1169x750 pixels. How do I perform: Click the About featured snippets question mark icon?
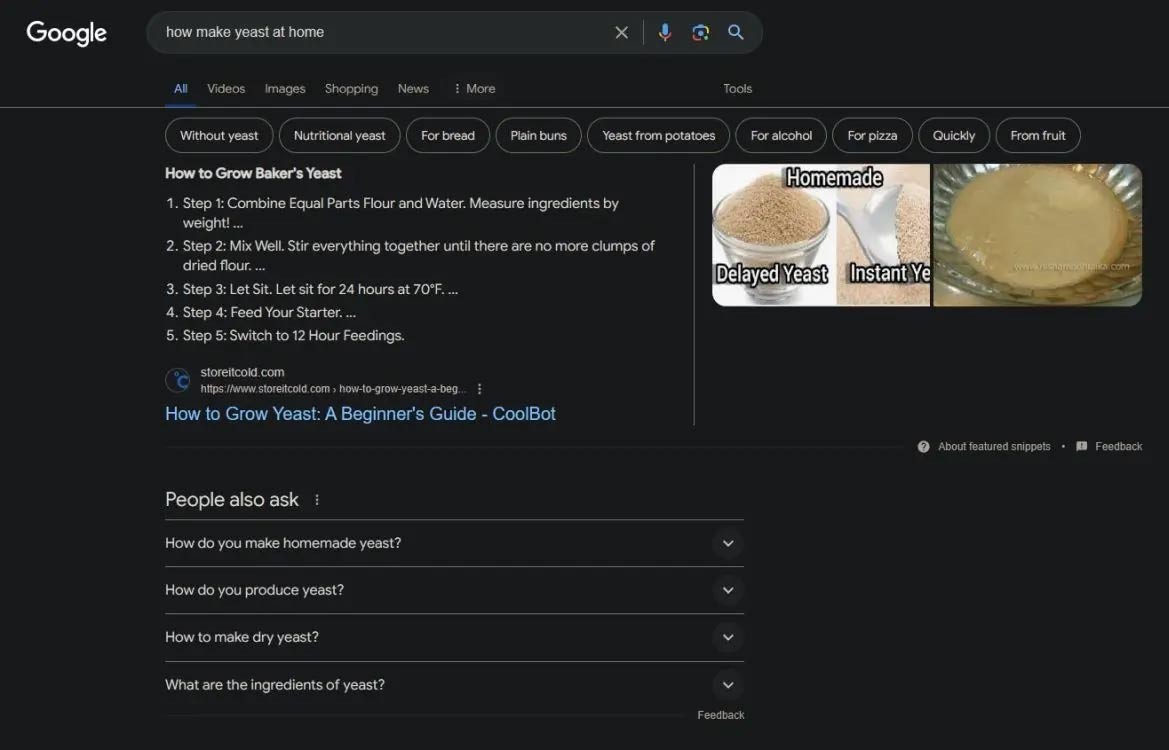click(x=922, y=446)
